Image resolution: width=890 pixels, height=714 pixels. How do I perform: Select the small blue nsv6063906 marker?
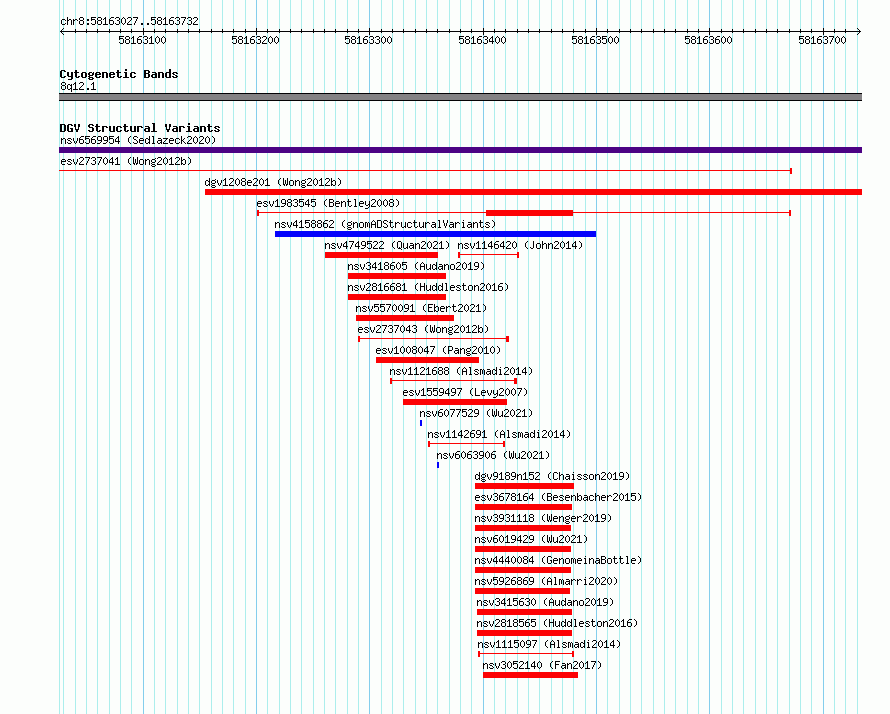[438, 465]
